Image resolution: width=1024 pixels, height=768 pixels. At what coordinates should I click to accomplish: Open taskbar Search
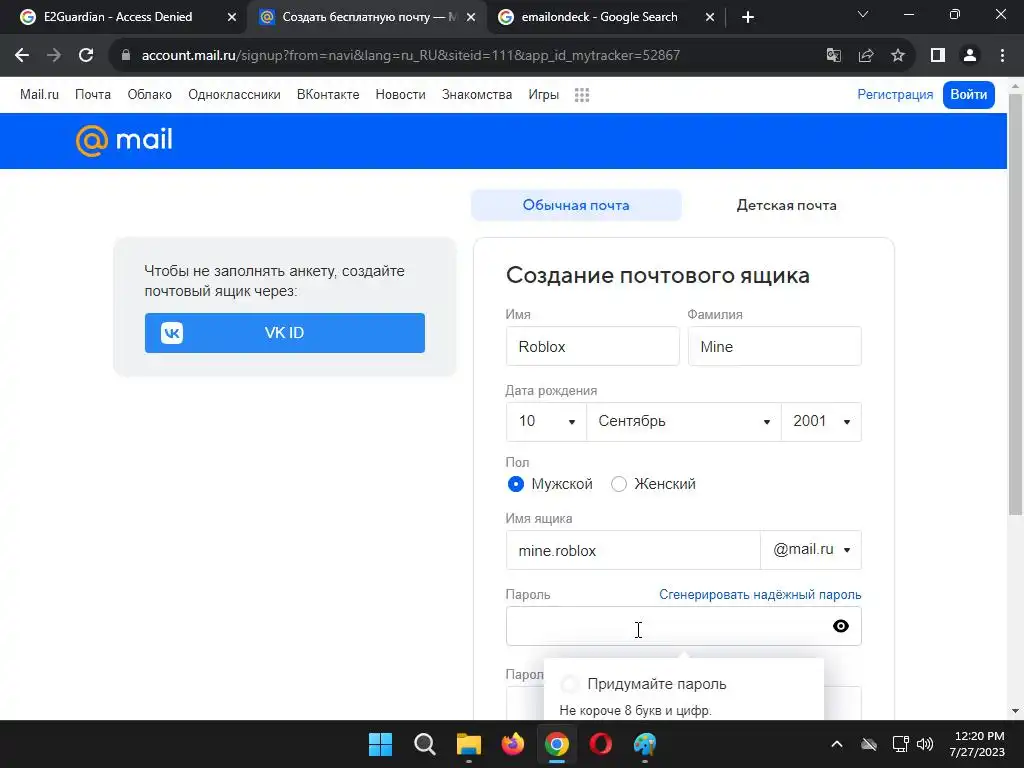(x=424, y=744)
